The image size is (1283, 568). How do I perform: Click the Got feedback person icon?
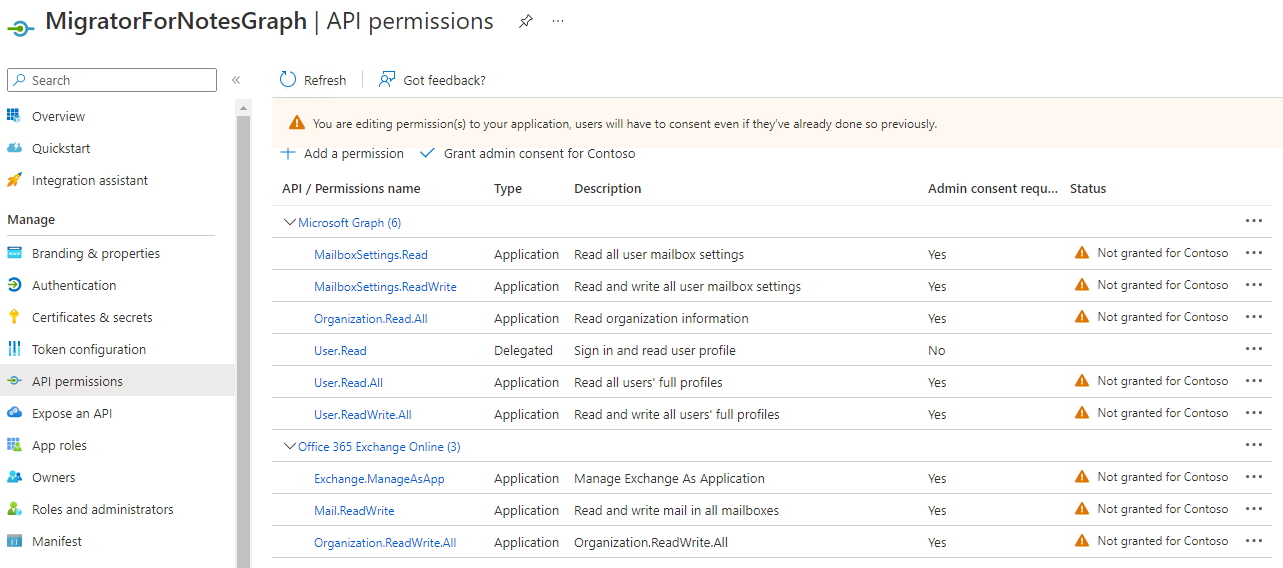[x=387, y=80]
